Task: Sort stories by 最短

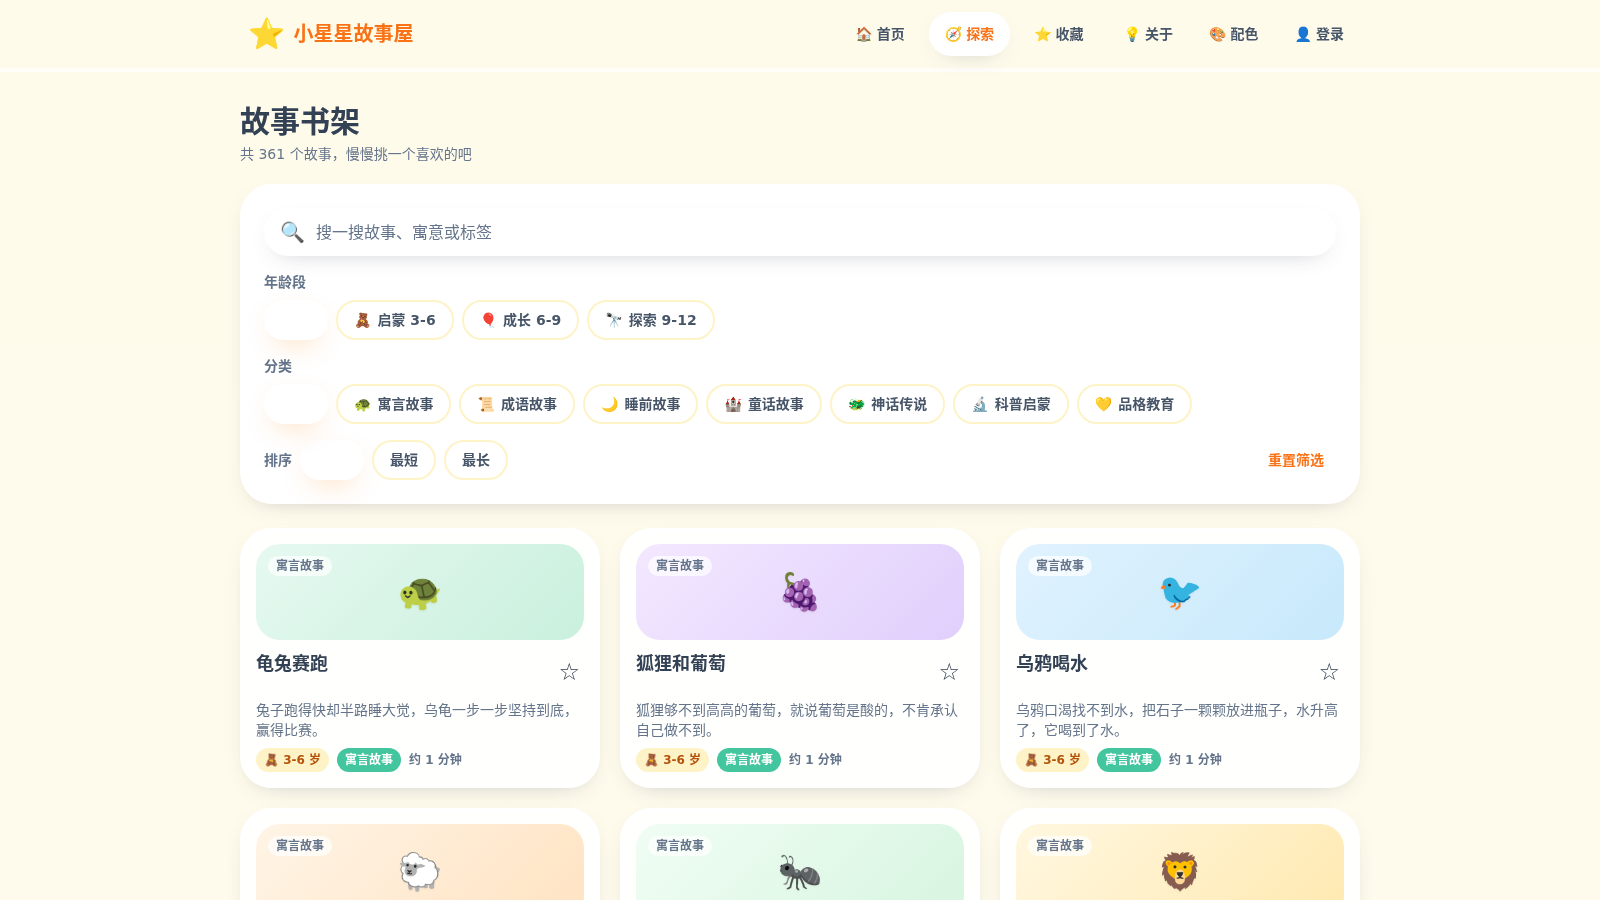Action: (404, 460)
